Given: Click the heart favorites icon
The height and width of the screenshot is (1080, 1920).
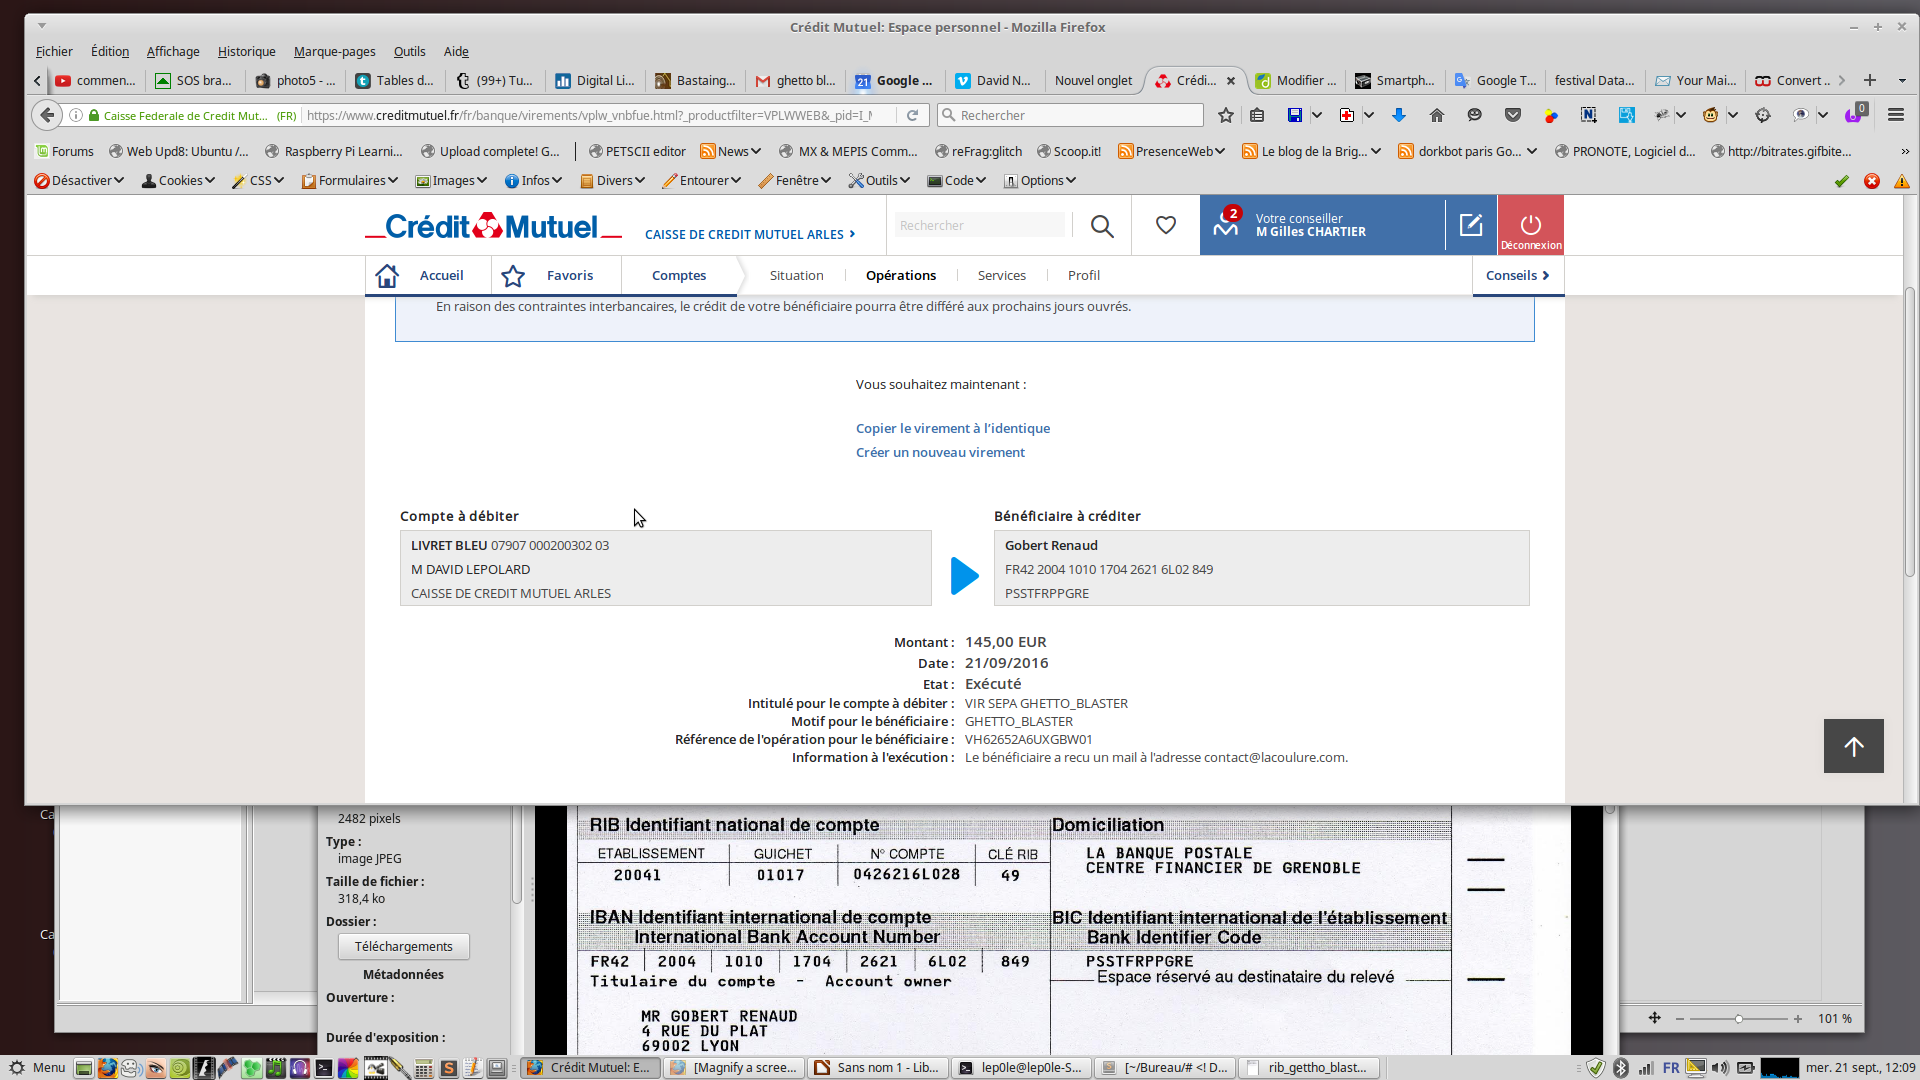Looking at the screenshot, I should [1165, 225].
